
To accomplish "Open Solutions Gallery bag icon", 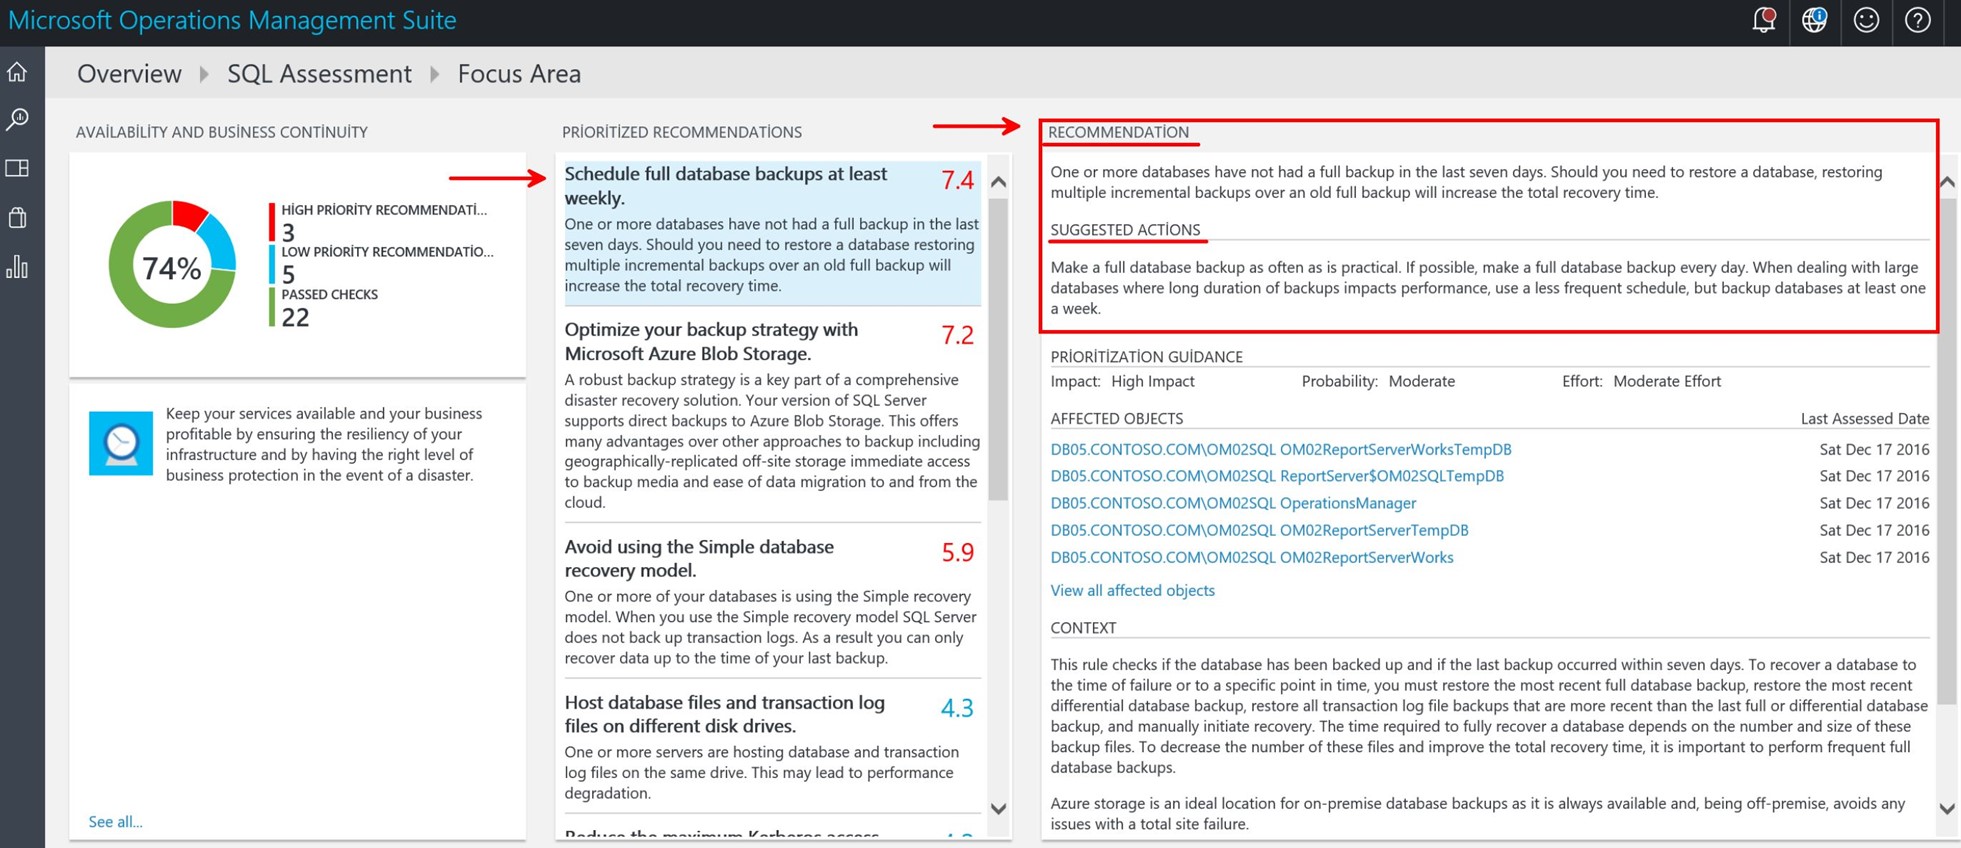I will pyautogui.click(x=17, y=217).
